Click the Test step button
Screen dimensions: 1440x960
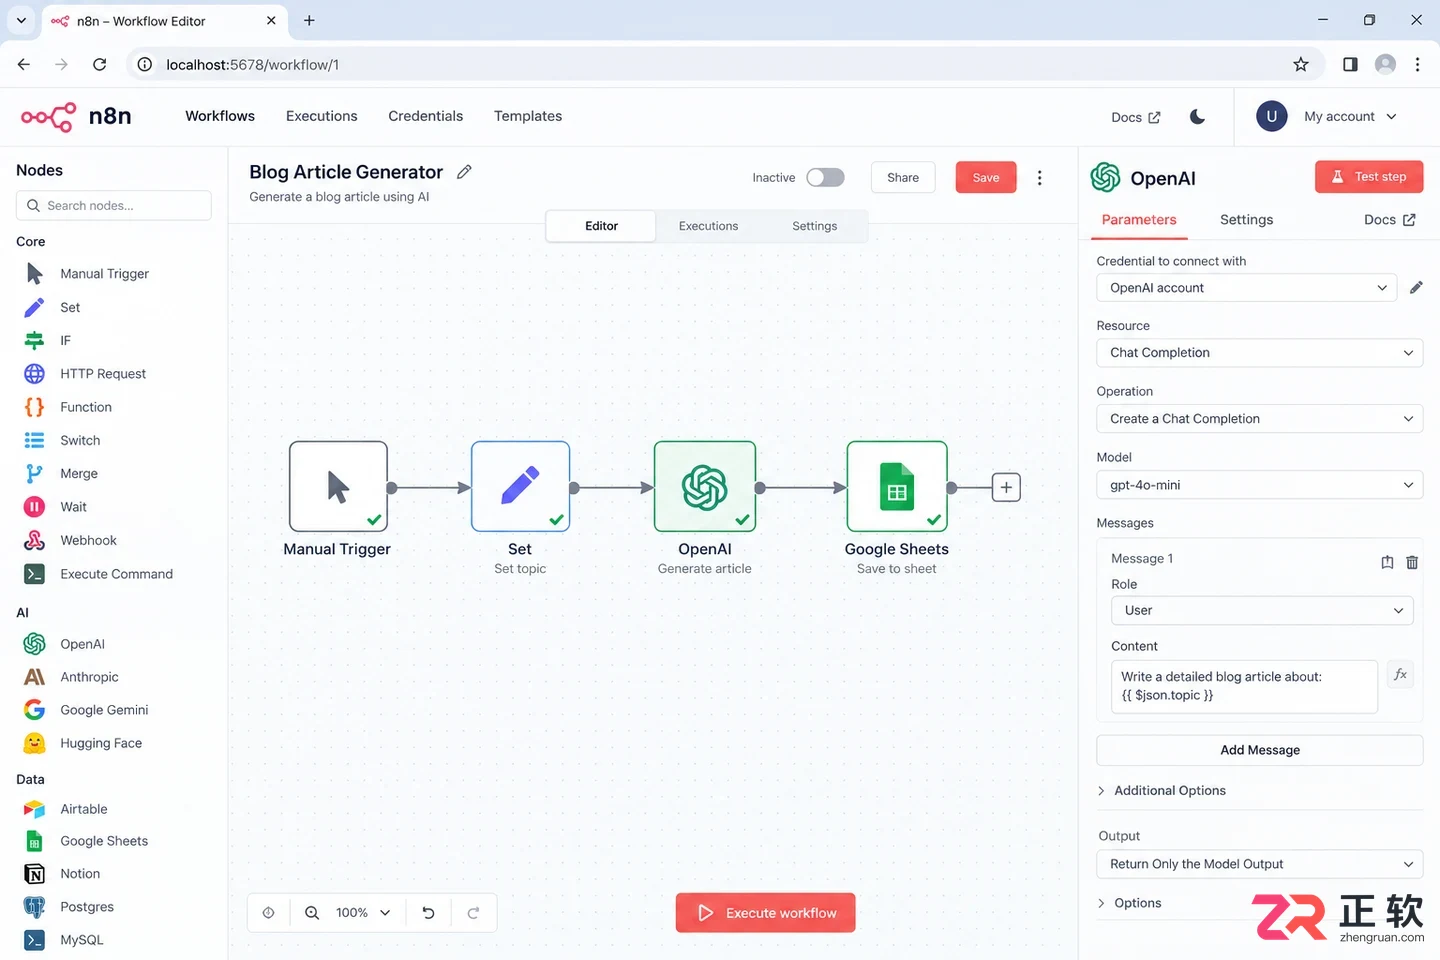coord(1368,177)
